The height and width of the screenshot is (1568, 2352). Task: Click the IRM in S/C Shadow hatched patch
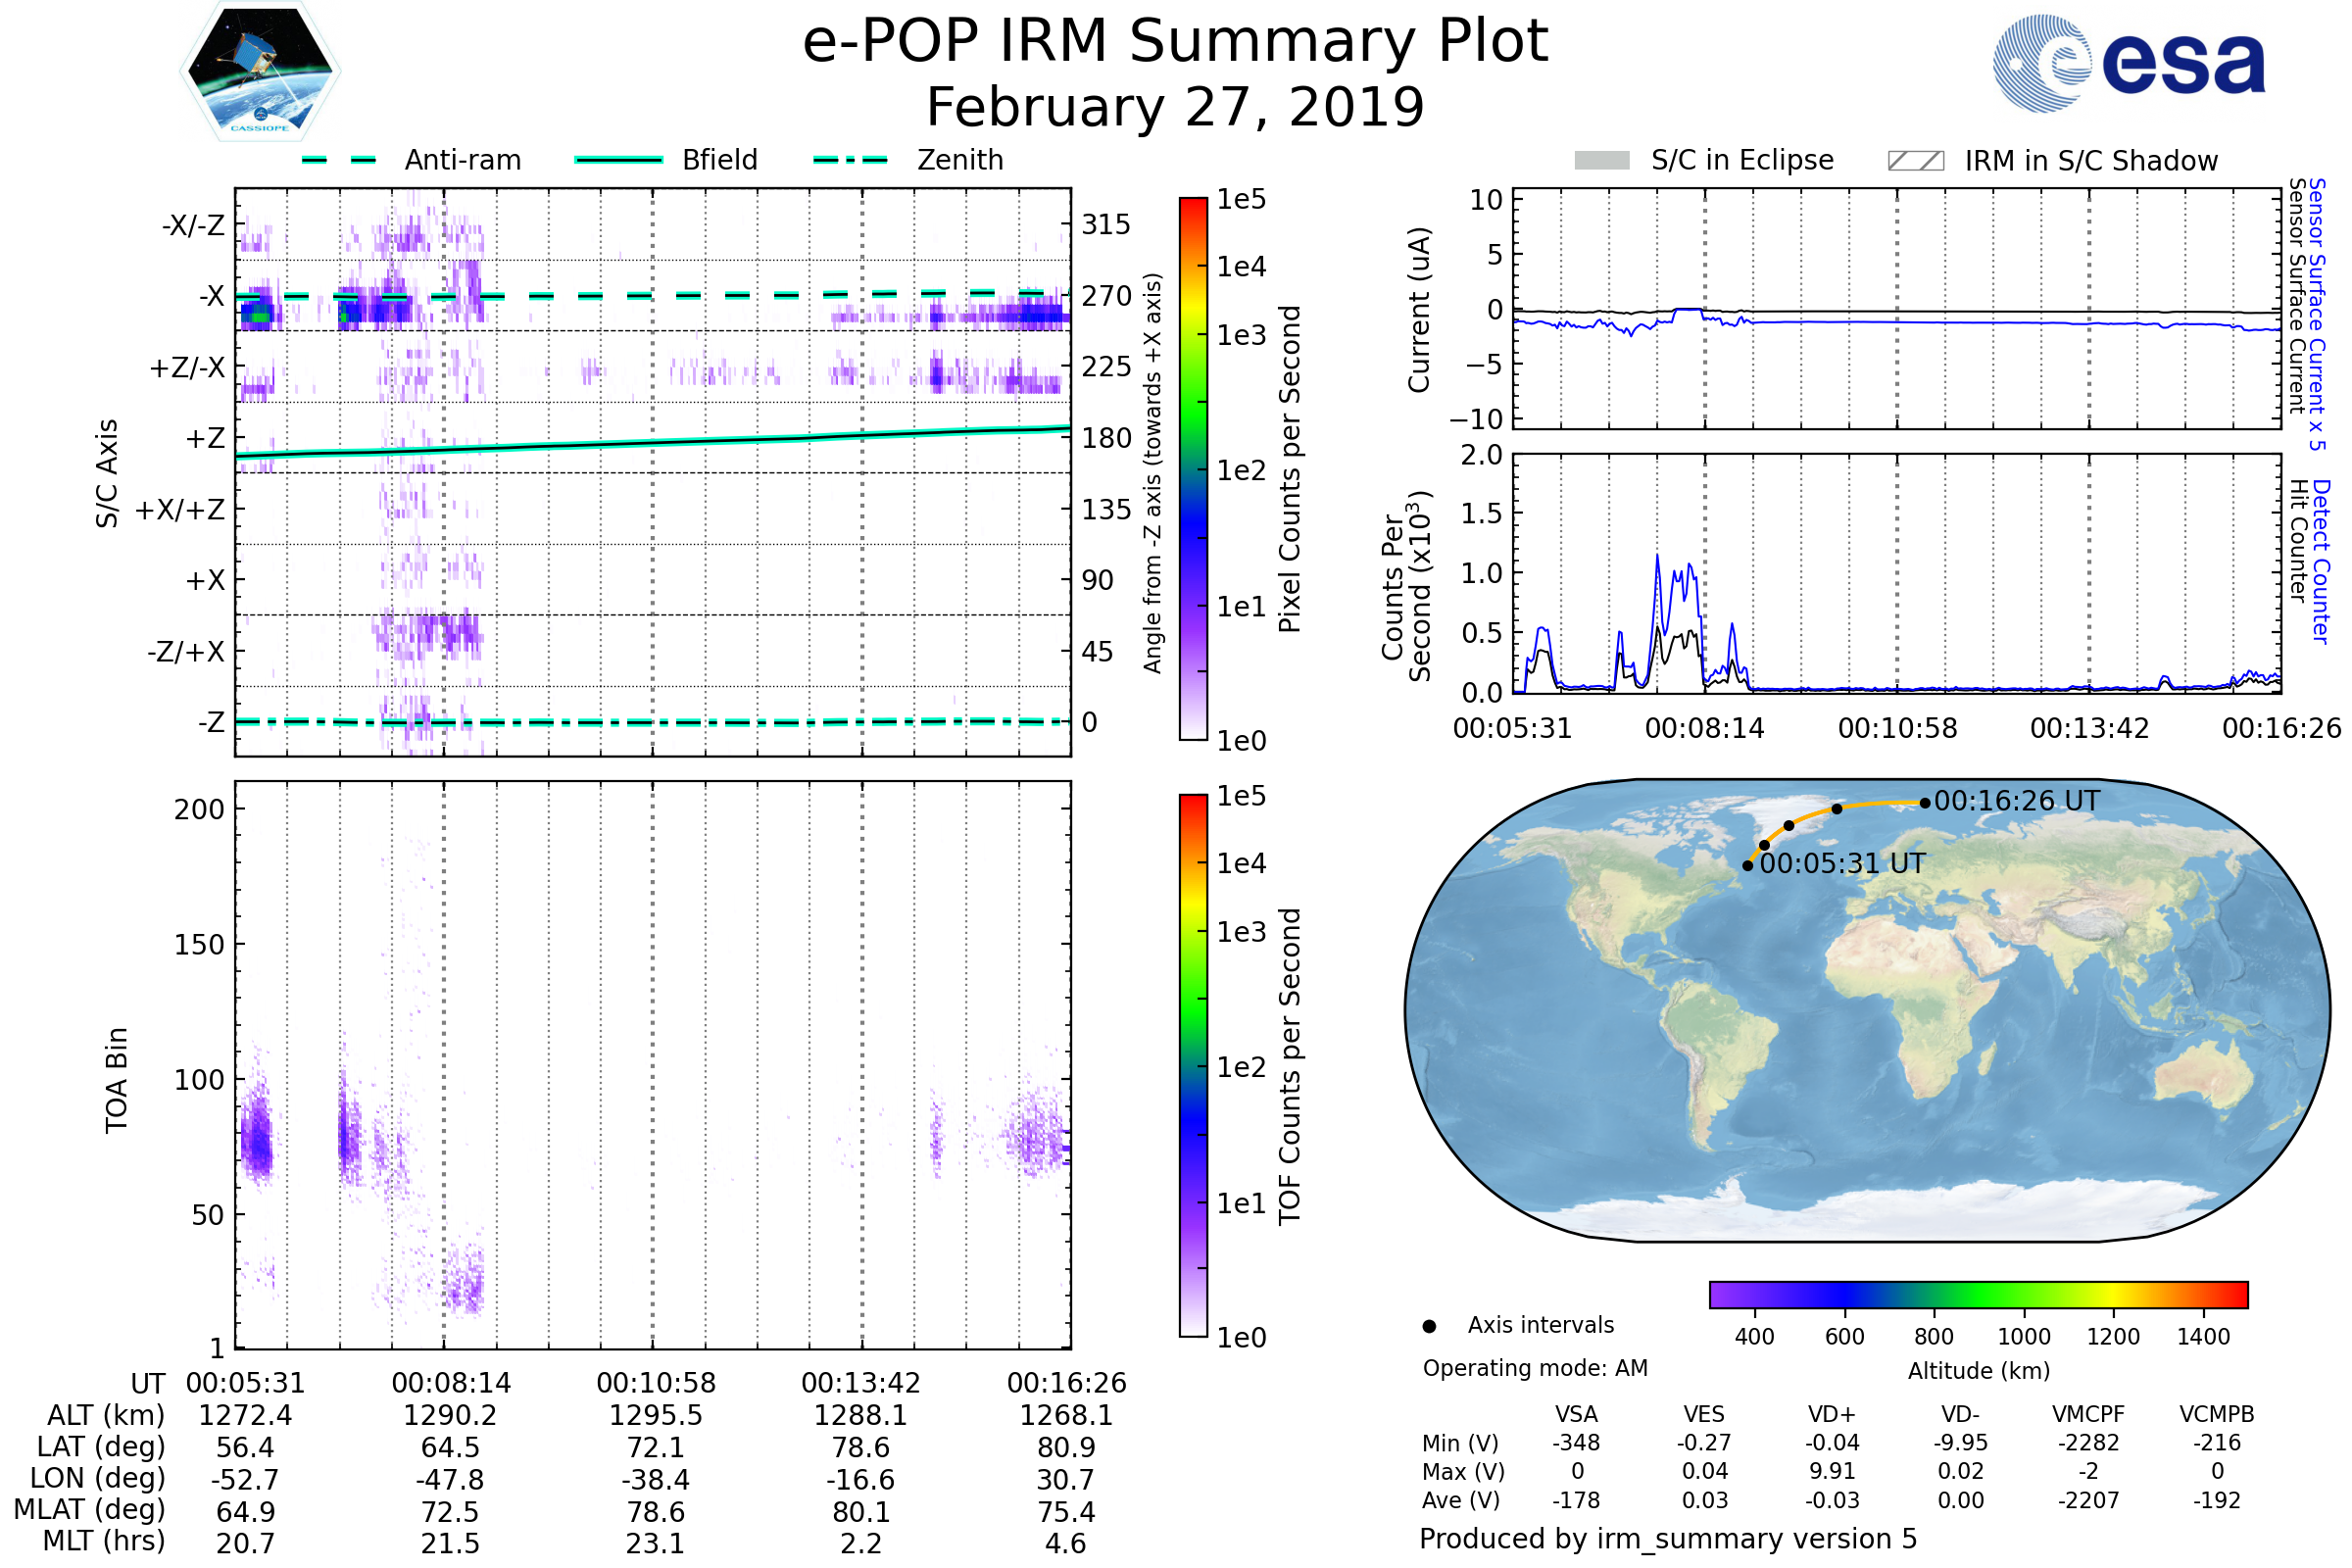point(1915,161)
